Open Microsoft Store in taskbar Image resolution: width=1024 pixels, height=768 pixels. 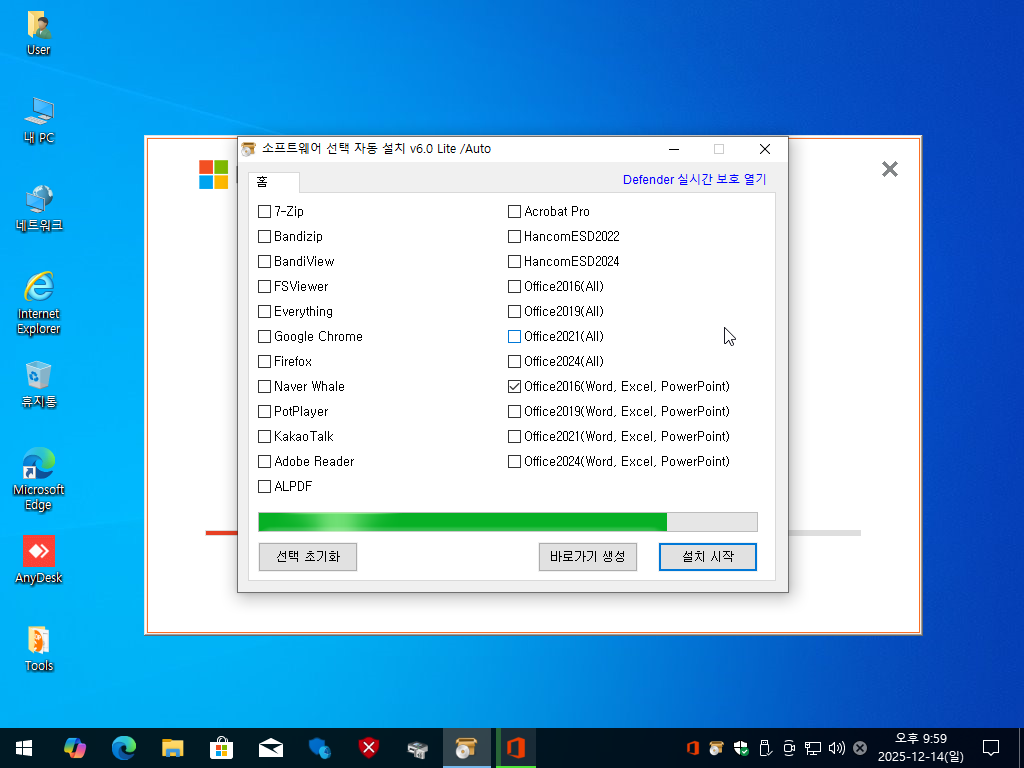221,748
